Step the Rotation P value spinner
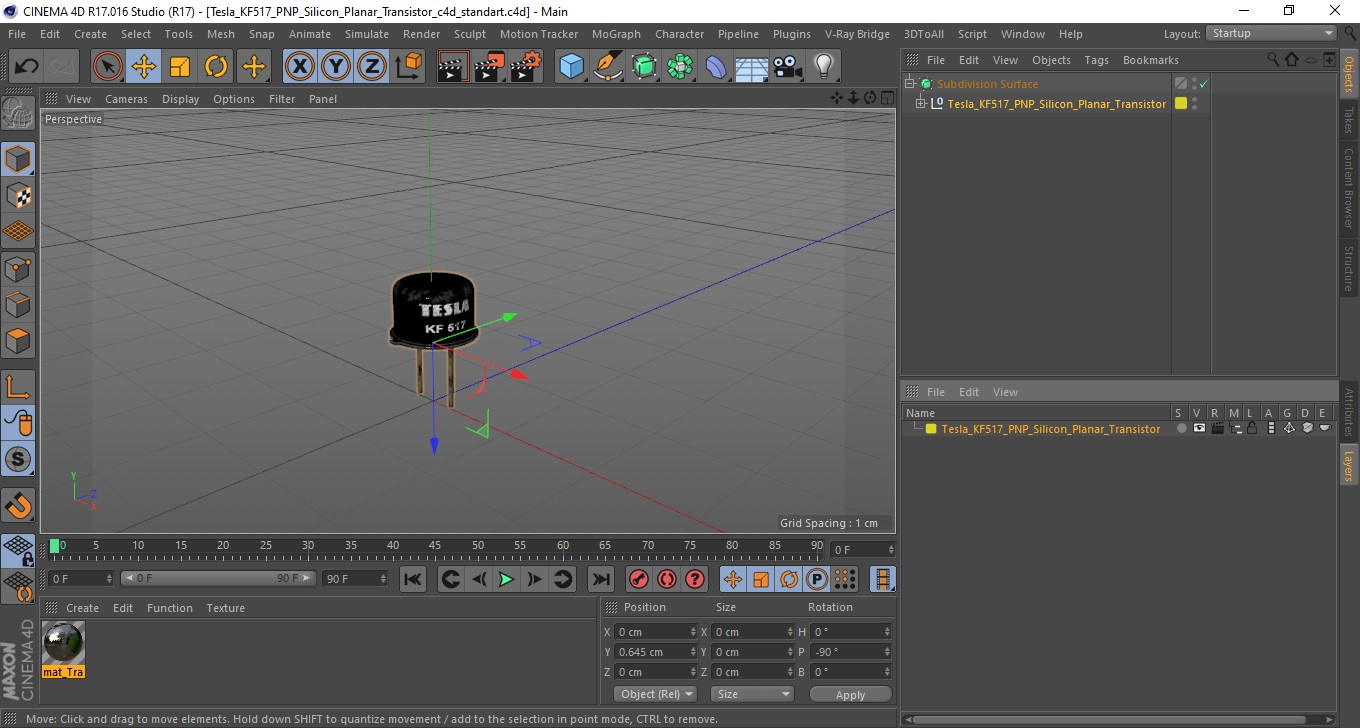The image size is (1360, 728). point(887,652)
